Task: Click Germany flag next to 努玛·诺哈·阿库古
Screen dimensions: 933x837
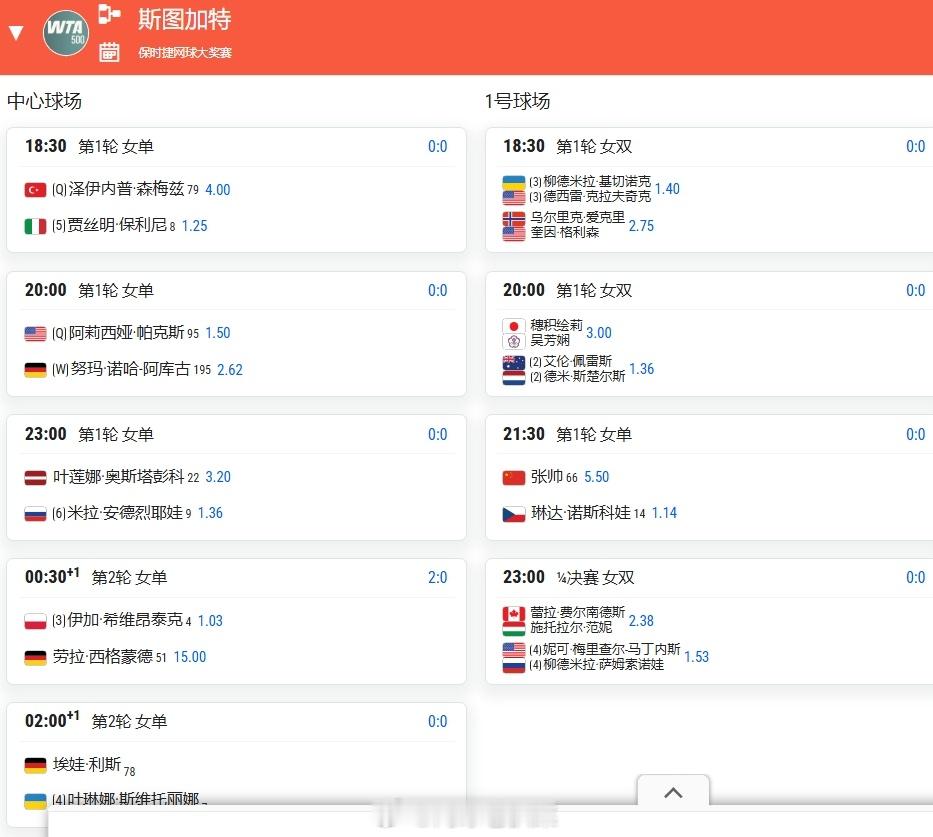Action: [x=35, y=370]
